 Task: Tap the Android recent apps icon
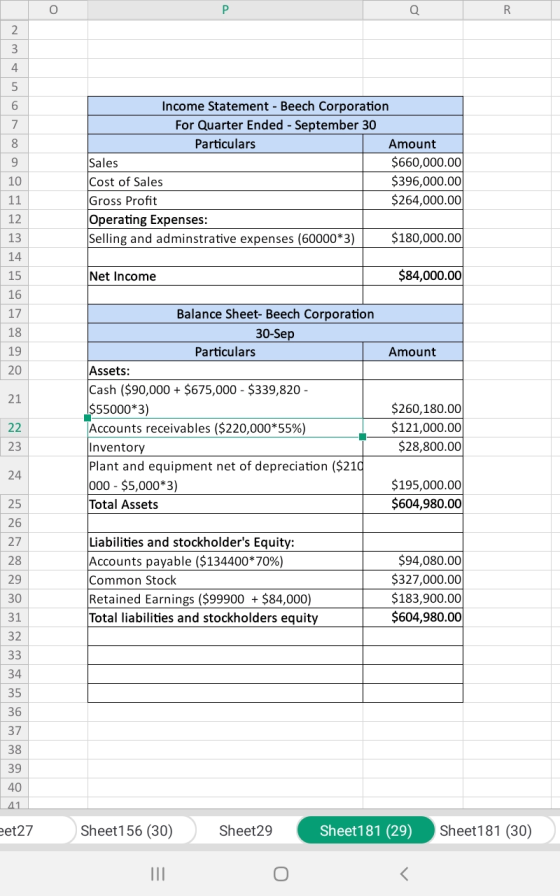pos(158,874)
